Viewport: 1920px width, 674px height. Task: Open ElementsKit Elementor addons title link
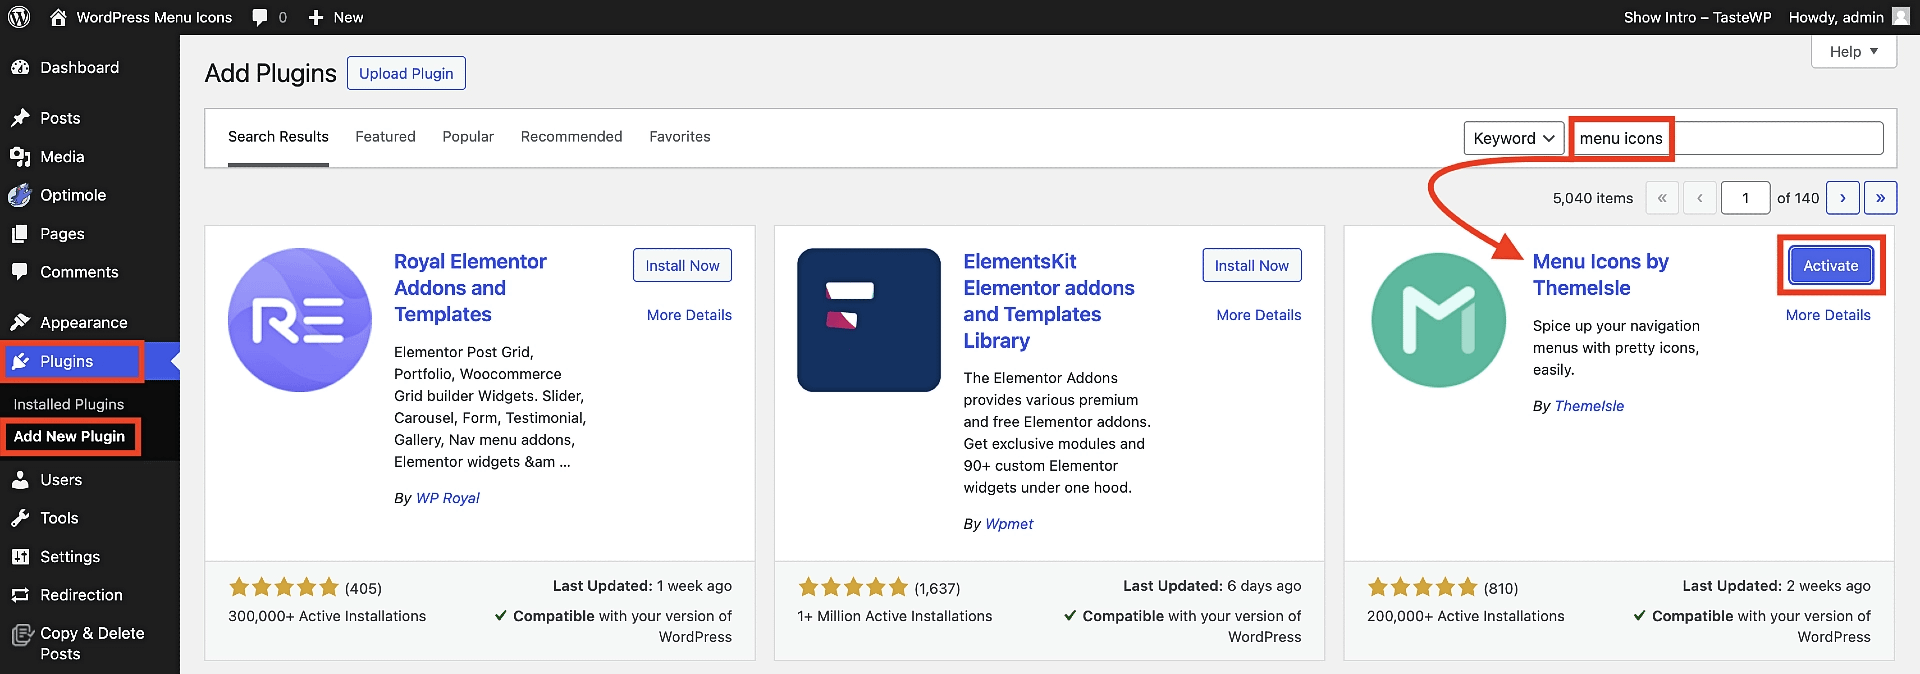[1049, 301]
